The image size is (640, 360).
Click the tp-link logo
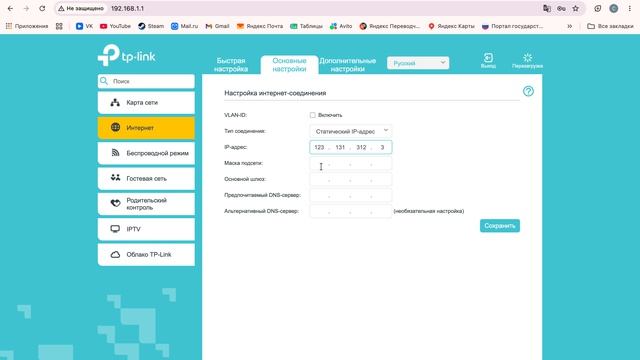[127, 55]
